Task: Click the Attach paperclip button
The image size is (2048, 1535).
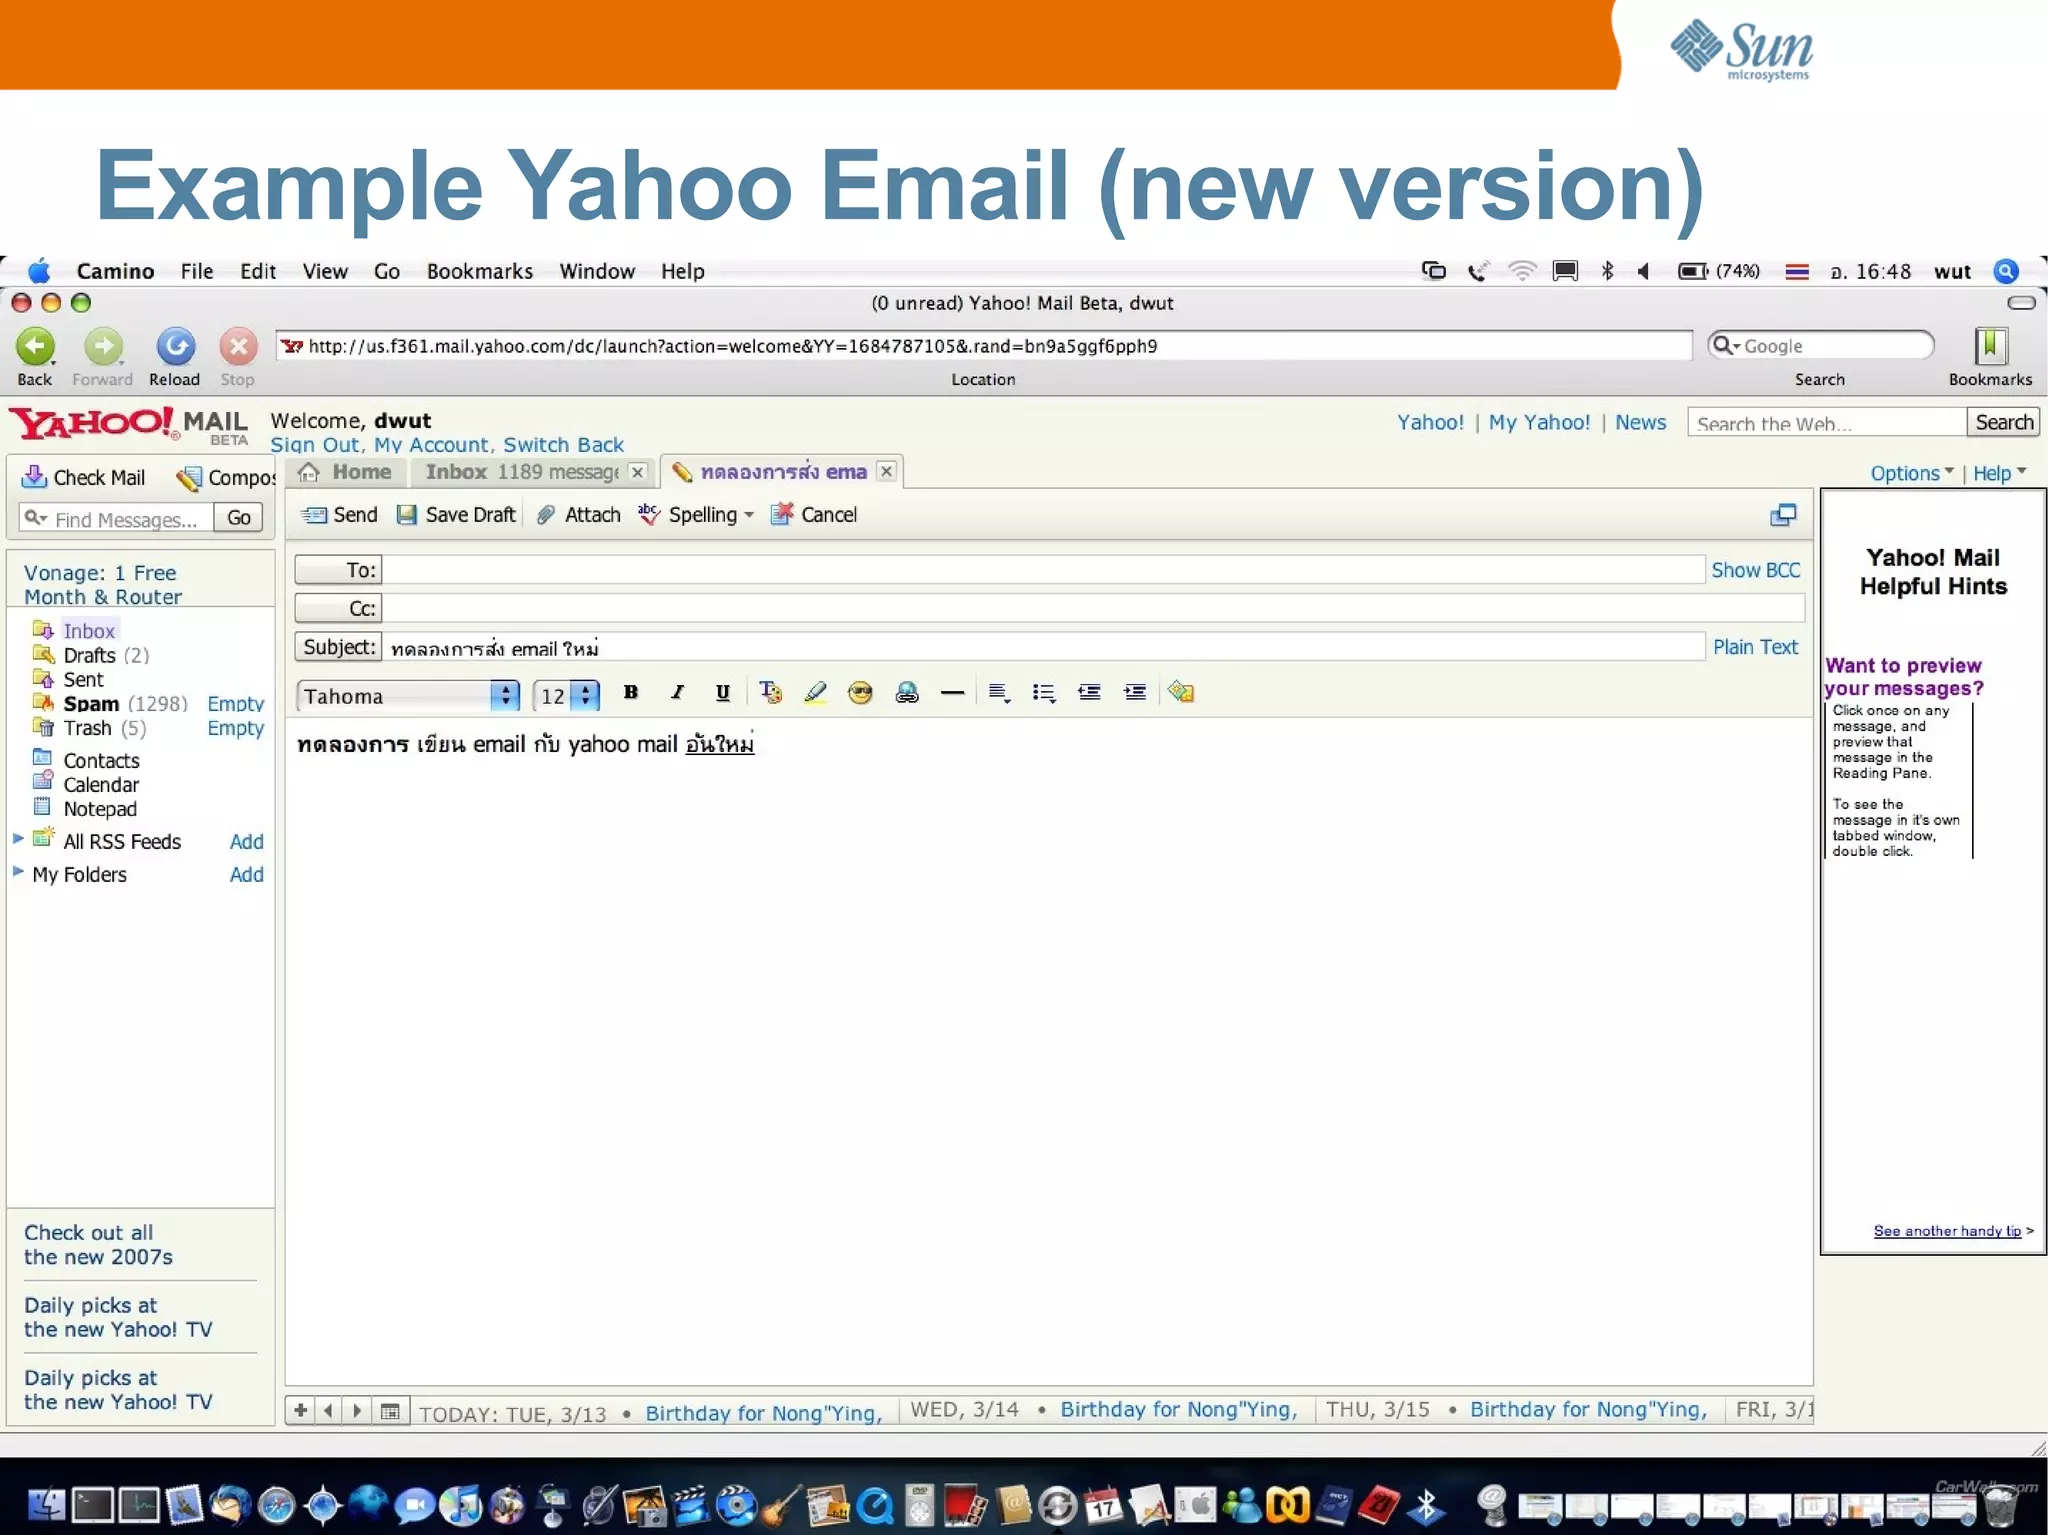Action: pos(578,515)
